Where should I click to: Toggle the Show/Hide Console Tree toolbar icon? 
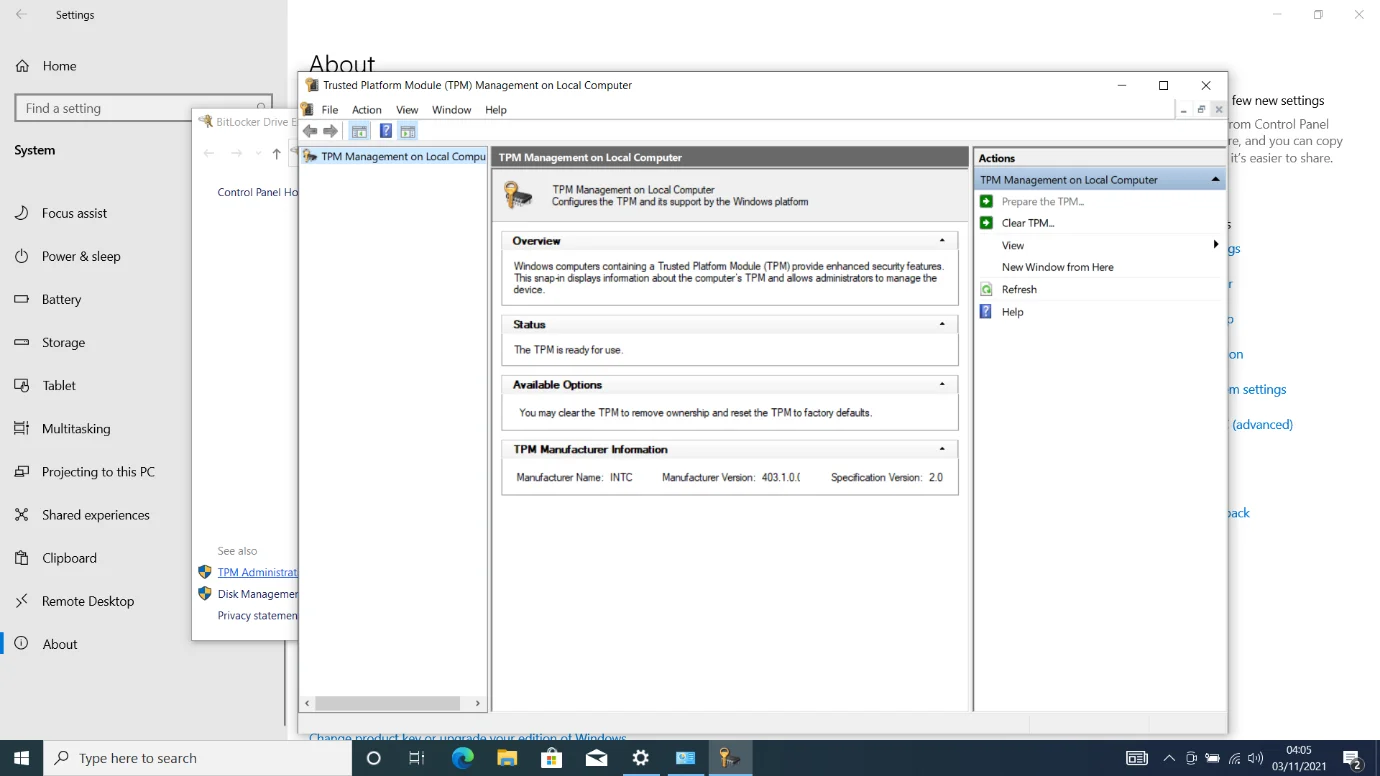pyautogui.click(x=359, y=131)
